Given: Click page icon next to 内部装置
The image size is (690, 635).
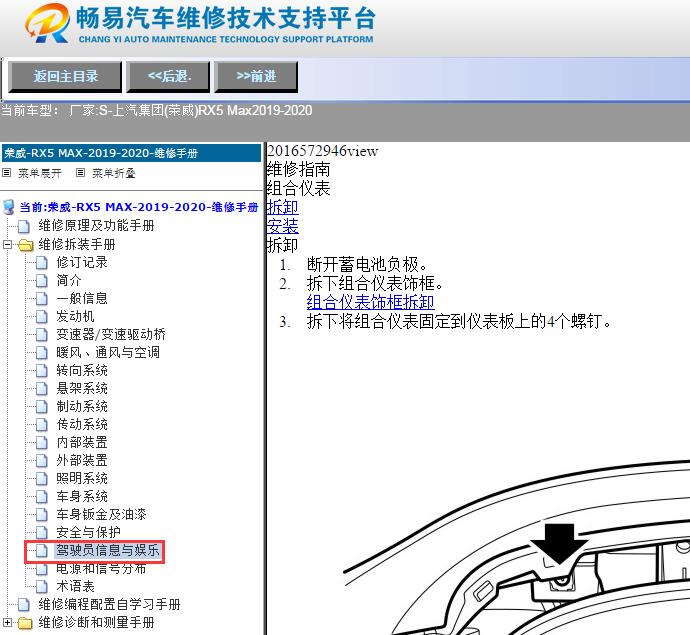Looking at the screenshot, I should click(x=42, y=443).
